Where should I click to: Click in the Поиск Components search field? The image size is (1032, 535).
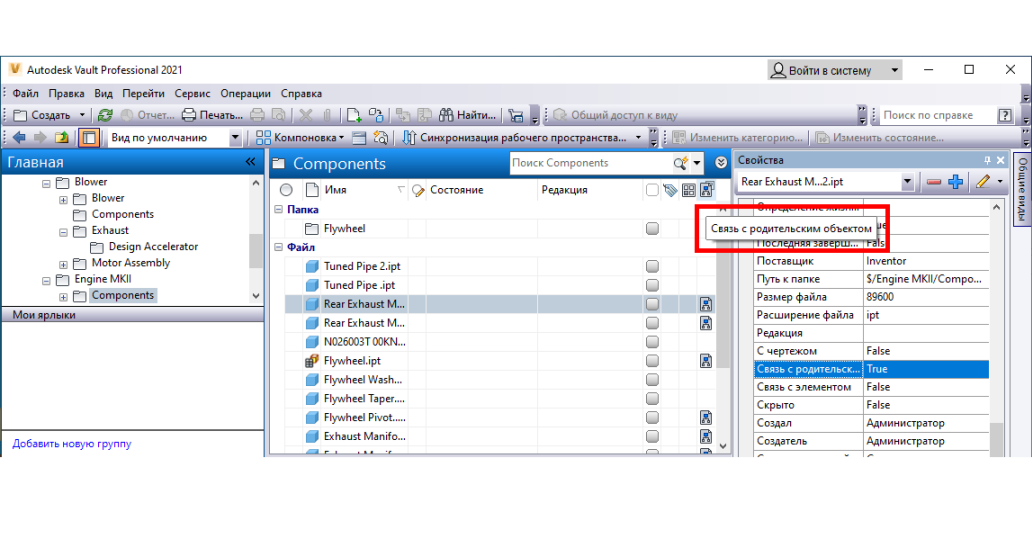pos(590,163)
